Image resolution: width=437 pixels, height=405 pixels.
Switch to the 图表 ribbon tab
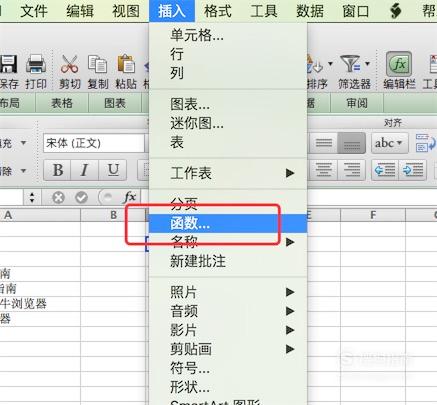pos(115,103)
